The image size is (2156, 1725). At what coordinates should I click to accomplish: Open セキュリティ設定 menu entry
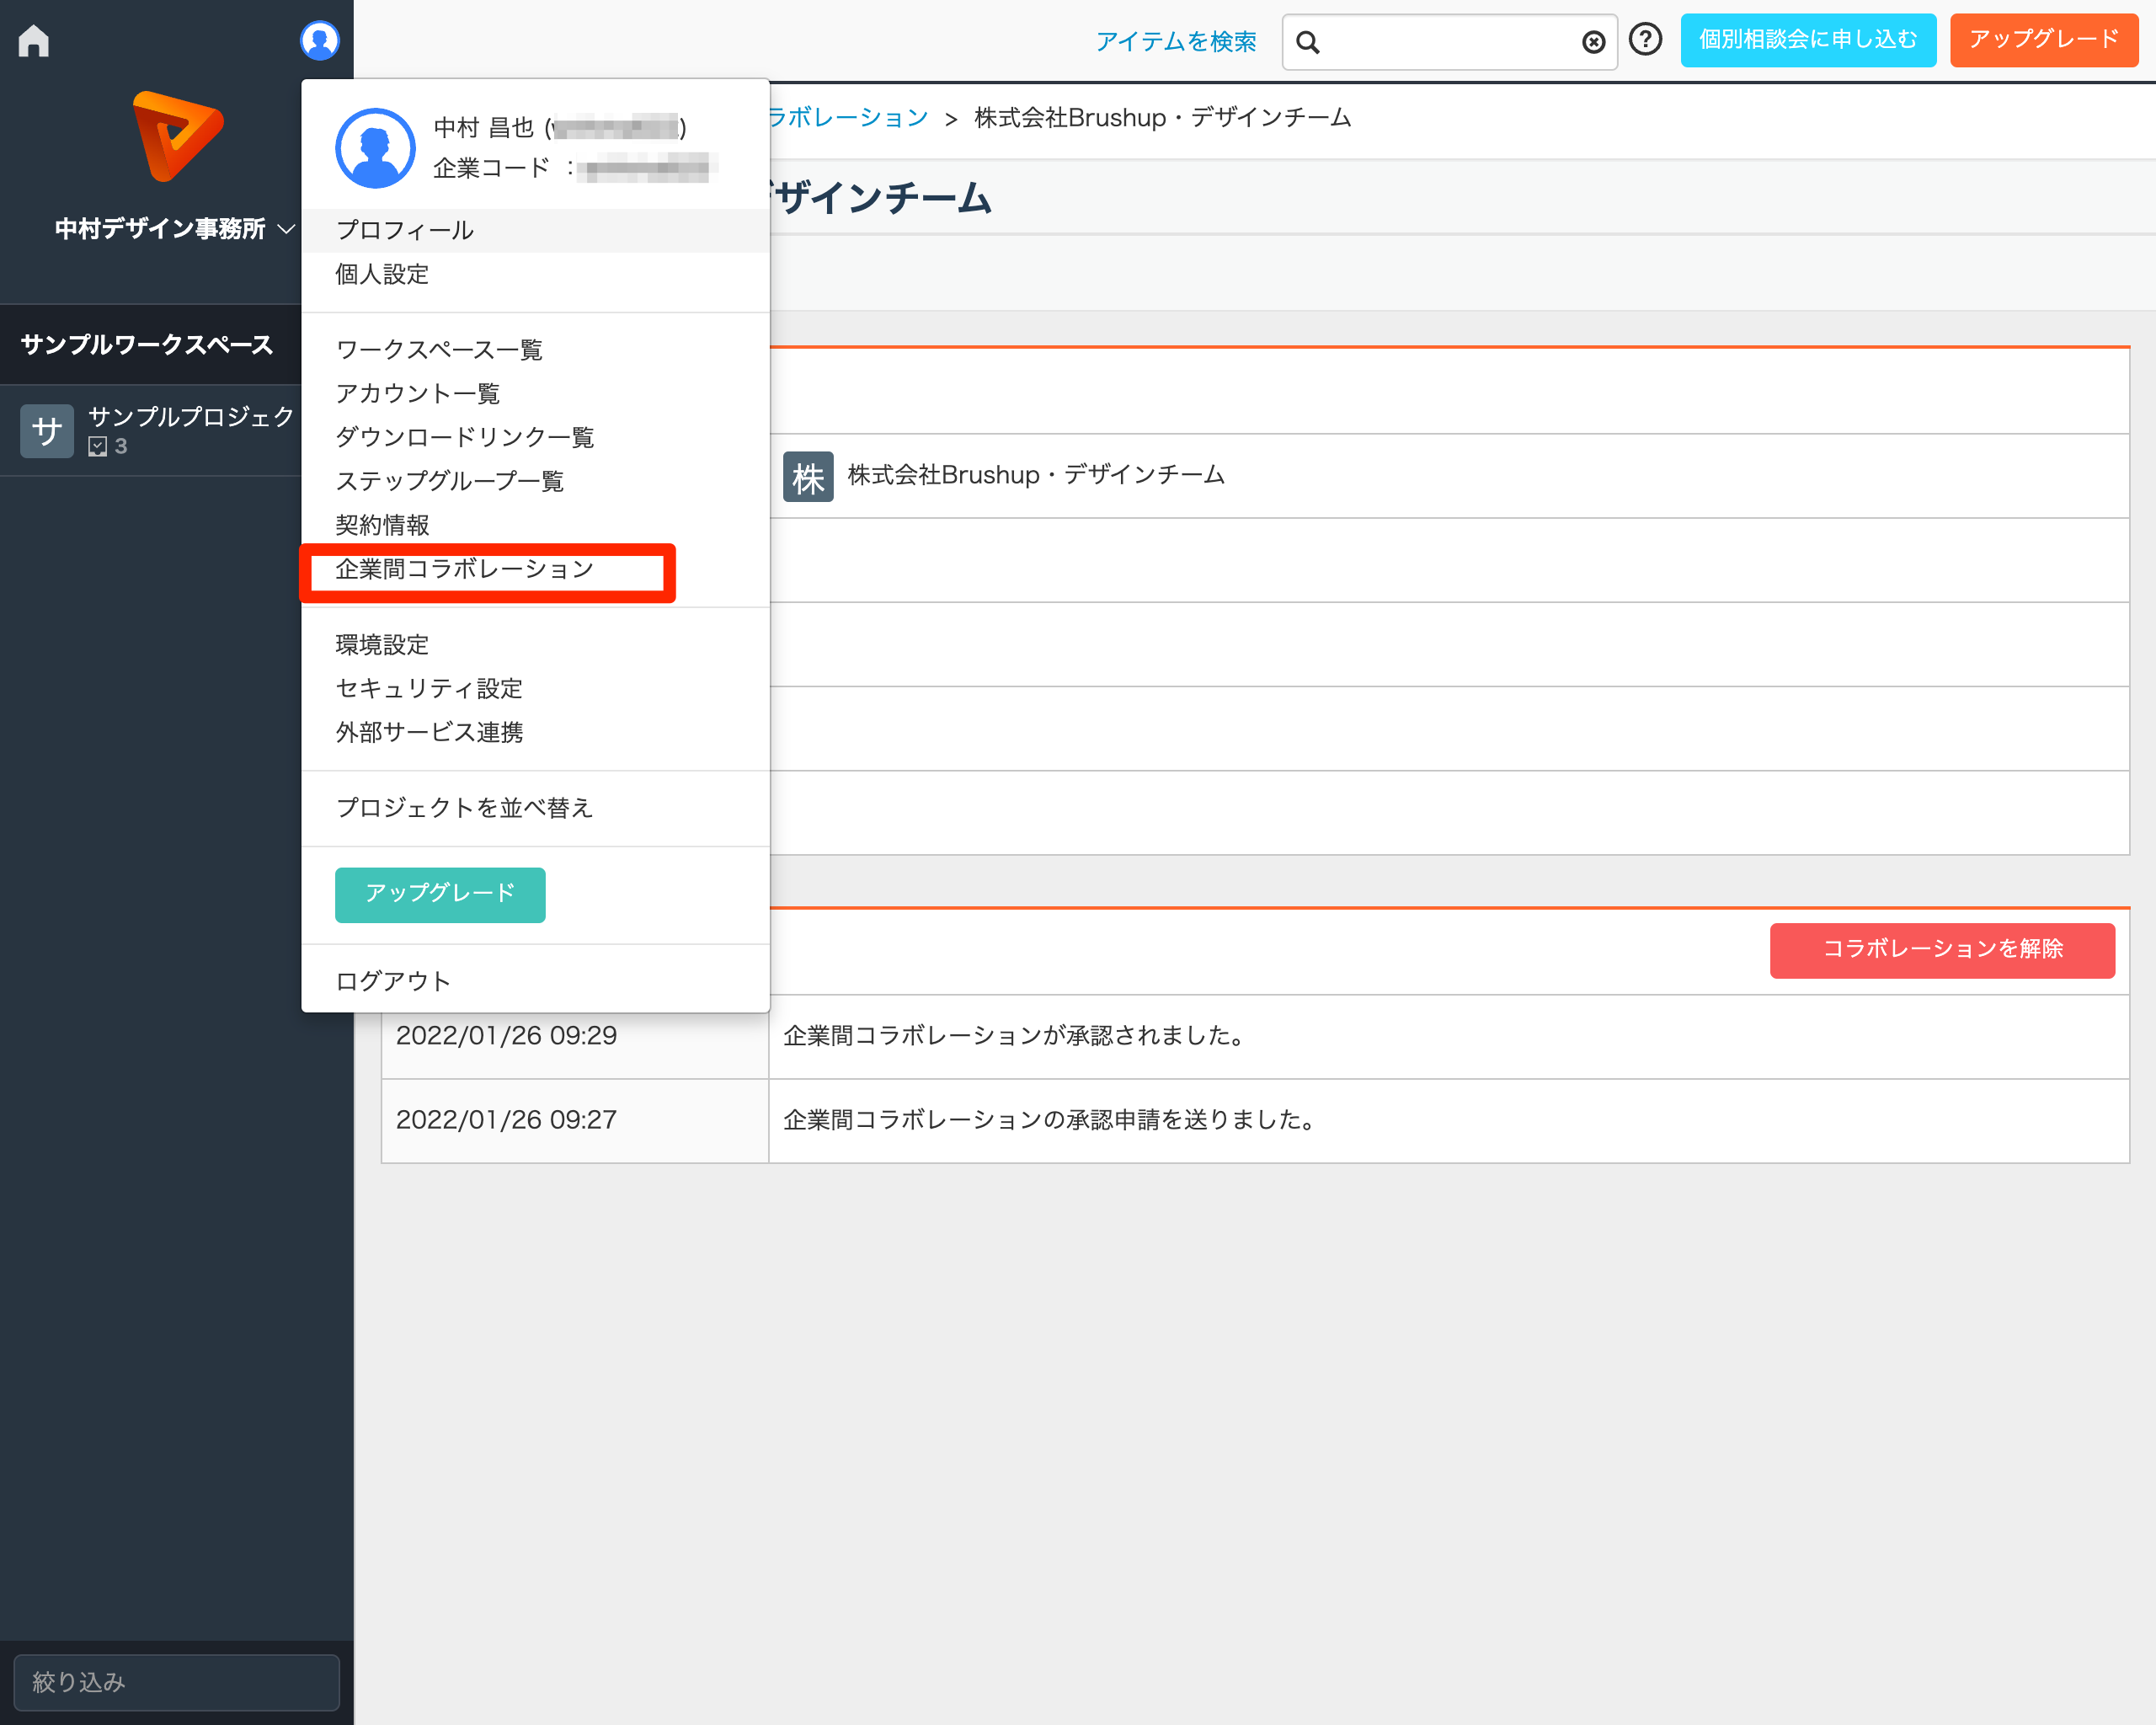[429, 688]
